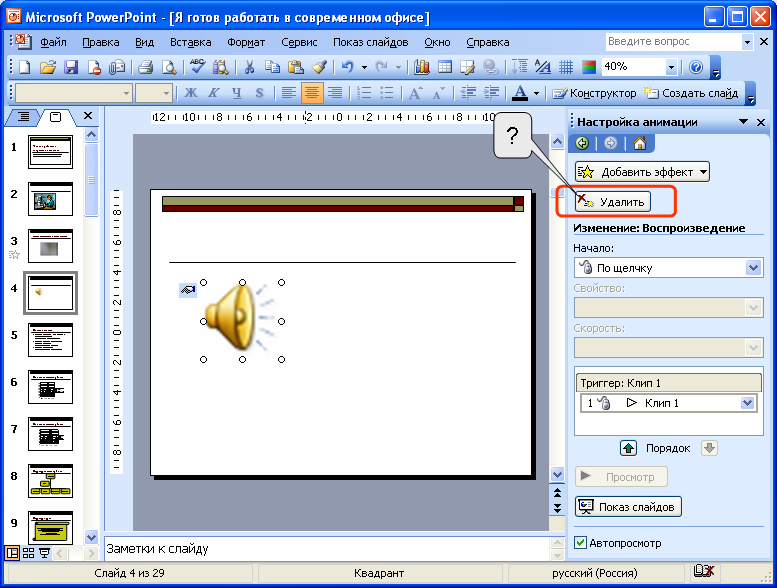Screen dimensions: 777x588
Task: Open the Undo history dropdown arrow
Action: (x=364, y=67)
